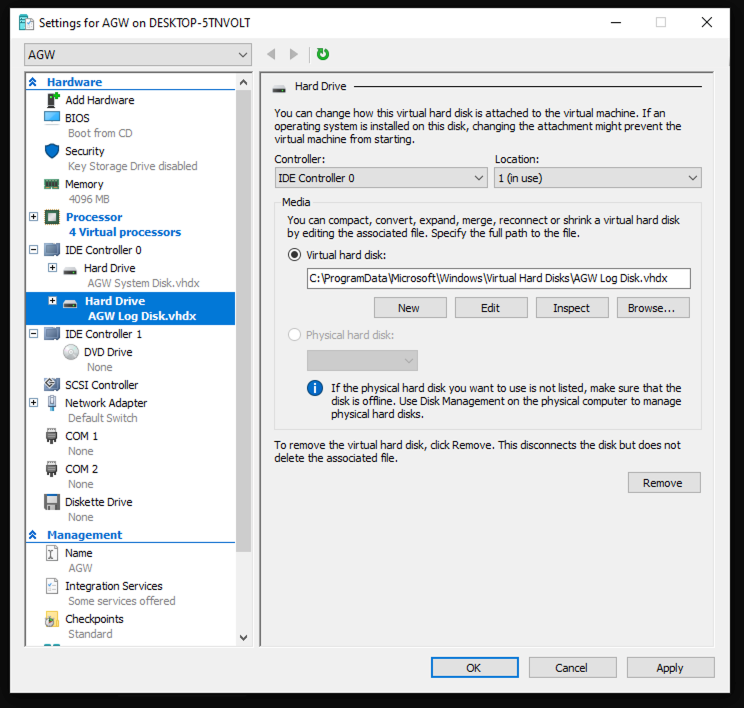Click the Security shield icon
This screenshot has width=744, height=708.
pyautogui.click(x=53, y=151)
